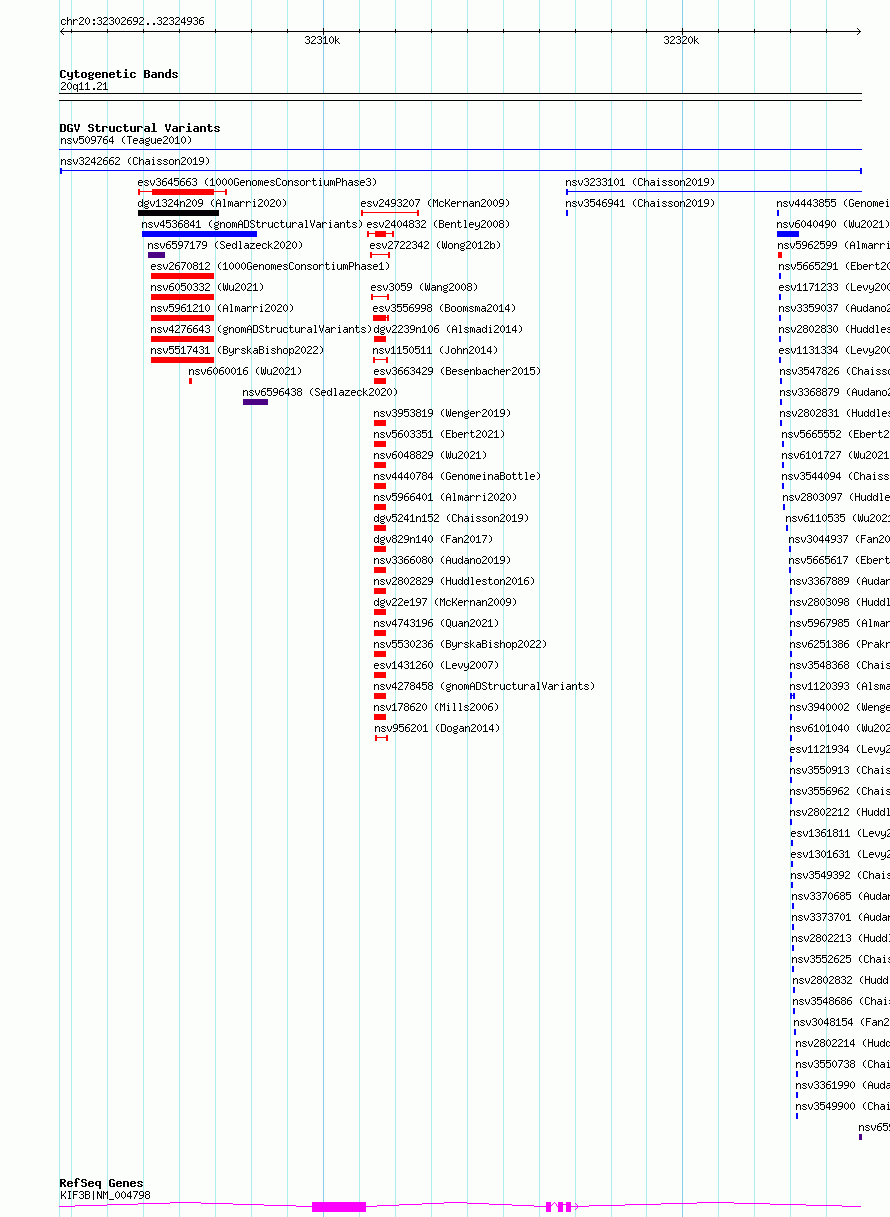Click the large magenta KIF3B exon block

pyautogui.click(x=339, y=1207)
